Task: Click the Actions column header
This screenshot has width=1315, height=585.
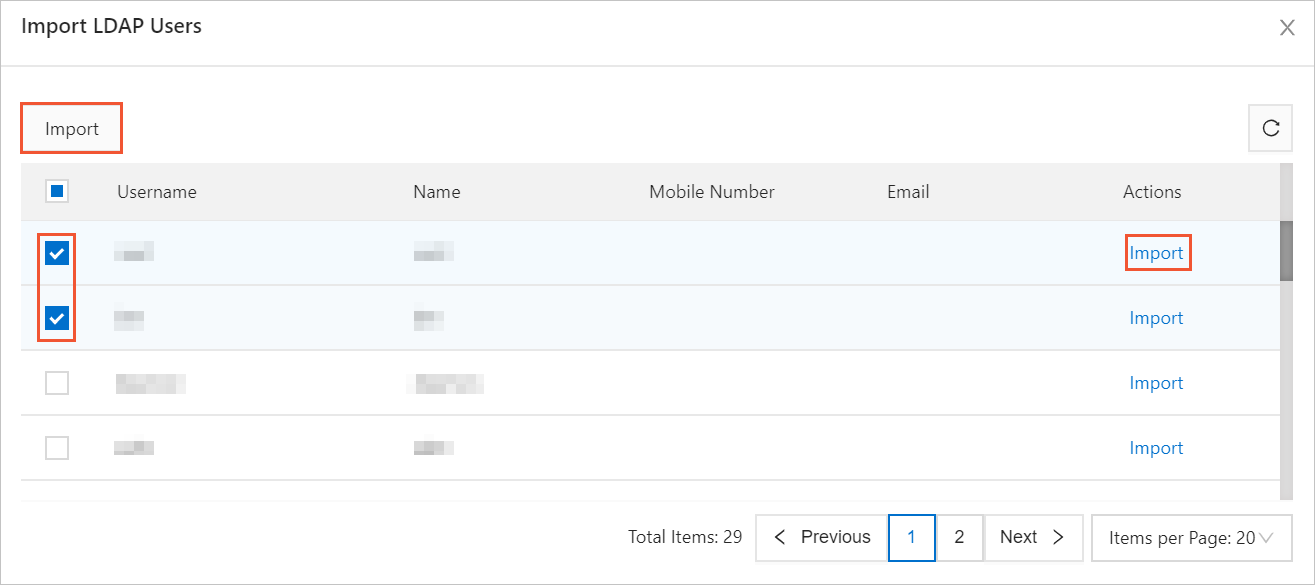Action: (1152, 192)
